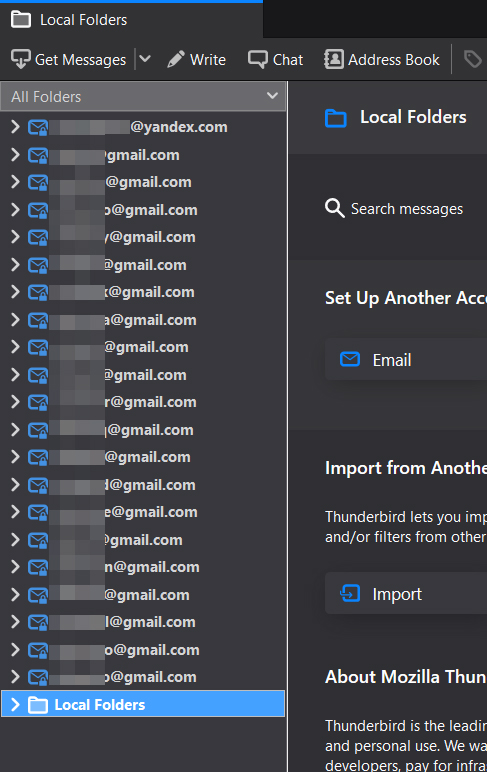The width and height of the screenshot is (487, 772).
Task: Select the account ending a@gmail.com
Action: (143, 320)
